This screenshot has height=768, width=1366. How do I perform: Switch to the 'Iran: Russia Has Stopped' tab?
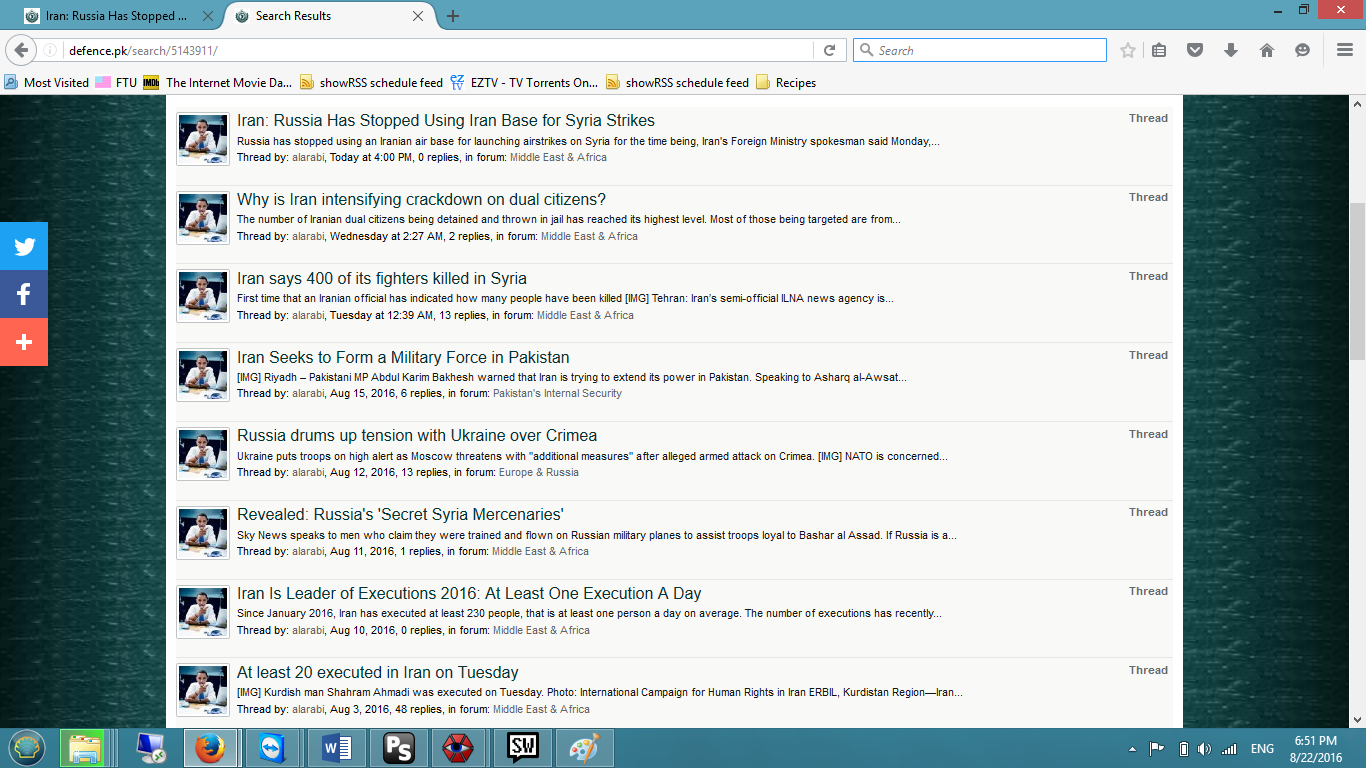117,16
